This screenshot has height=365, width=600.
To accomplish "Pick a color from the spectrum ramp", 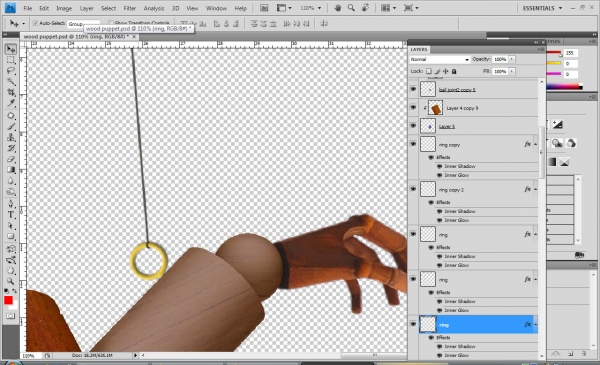I will coord(564,87).
